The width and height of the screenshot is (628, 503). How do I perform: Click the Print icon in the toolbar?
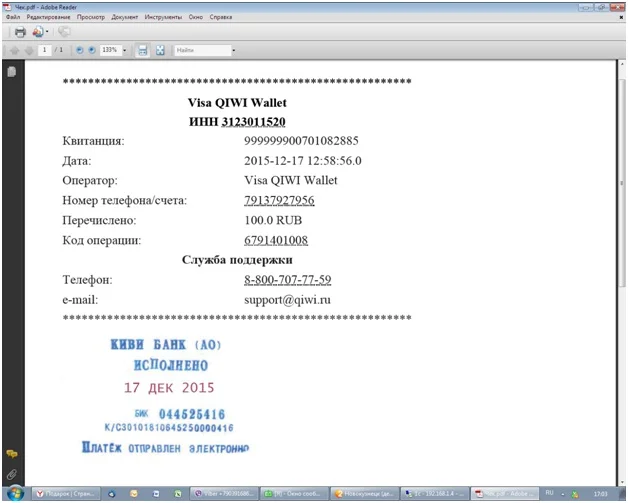coord(20,32)
